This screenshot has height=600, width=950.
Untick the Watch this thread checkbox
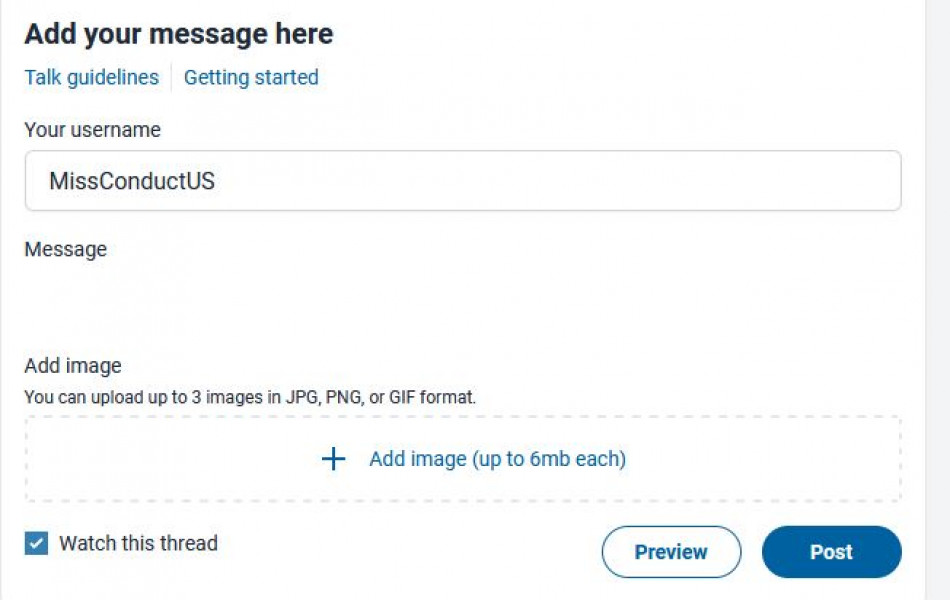36,544
